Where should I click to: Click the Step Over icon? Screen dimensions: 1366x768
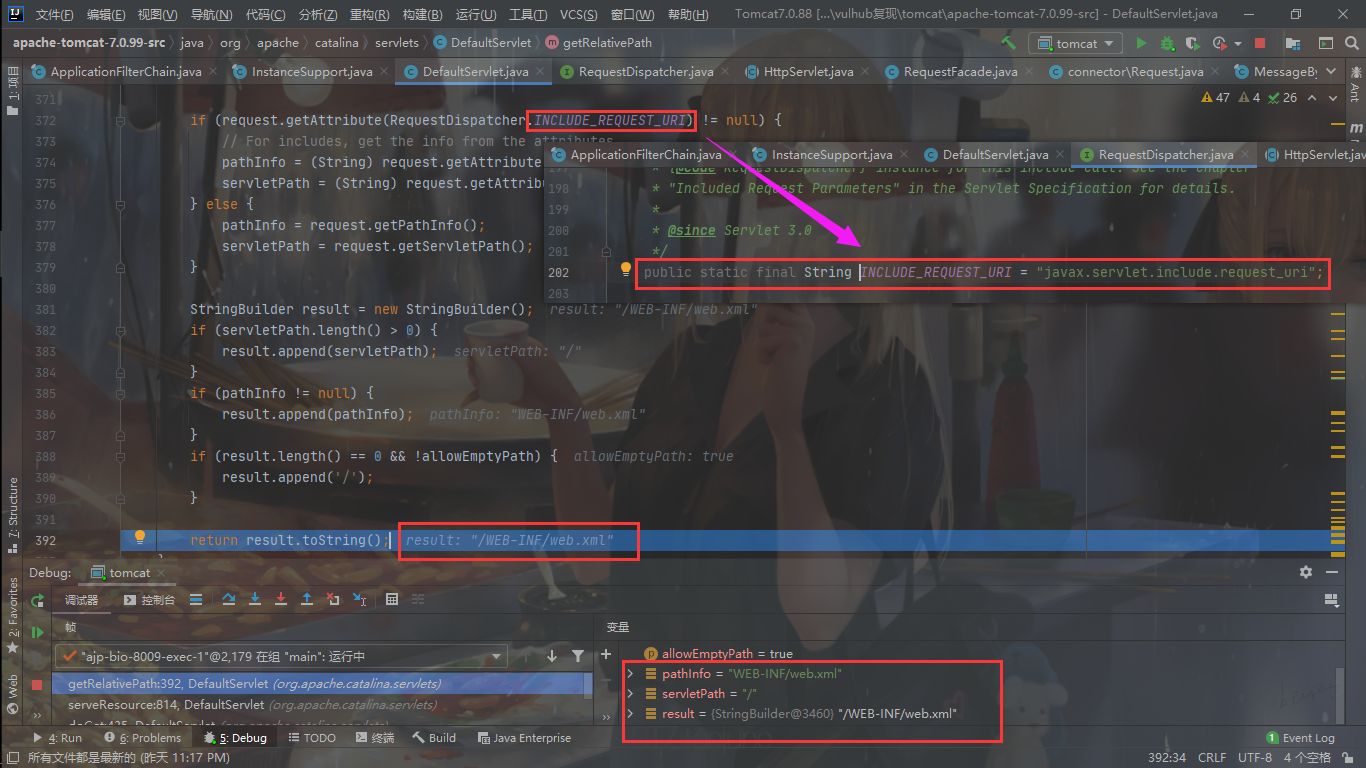point(229,599)
